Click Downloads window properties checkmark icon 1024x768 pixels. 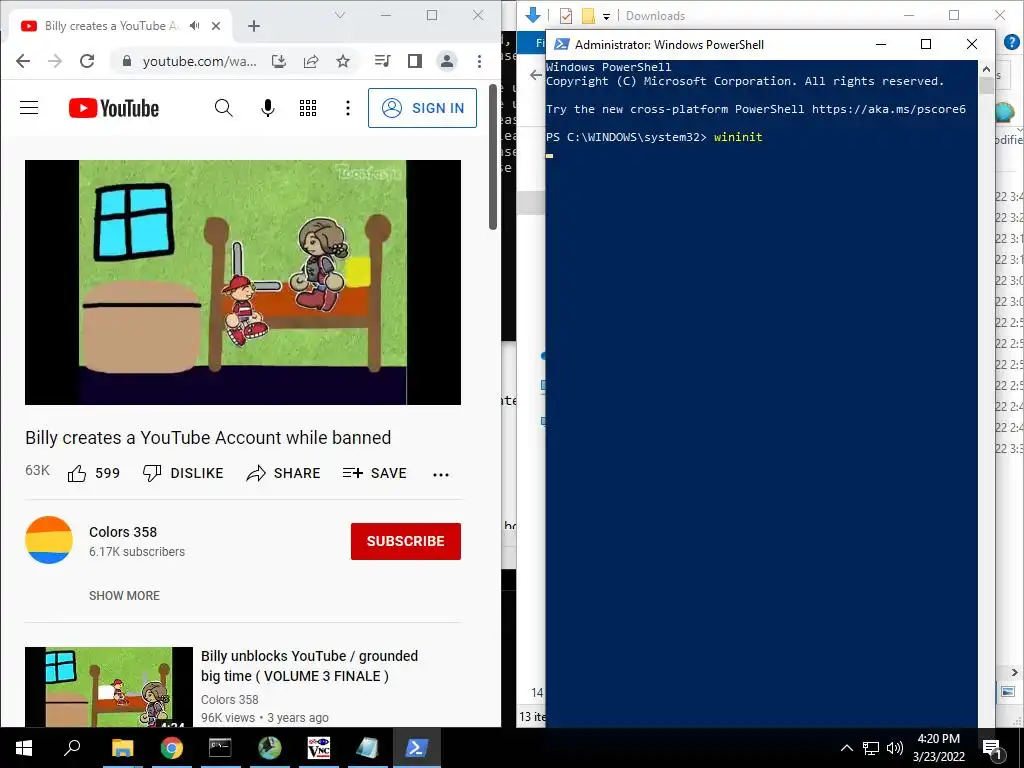pyautogui.click(x=566, y=16)
